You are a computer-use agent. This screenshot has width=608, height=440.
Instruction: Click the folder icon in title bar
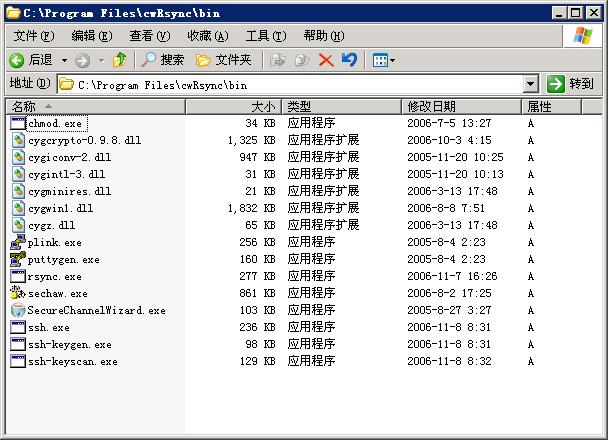13,13
